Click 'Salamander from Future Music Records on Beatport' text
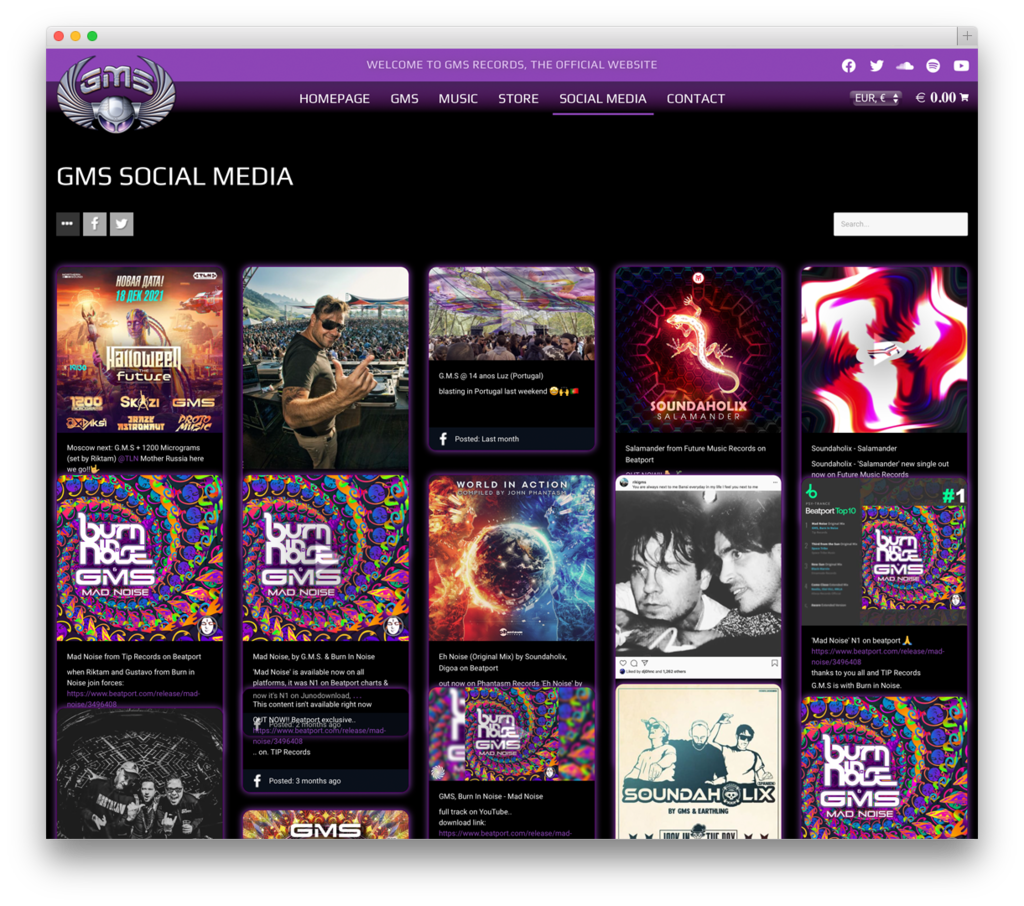Viewport: 1024px width, 906px height. pos(695,454)
